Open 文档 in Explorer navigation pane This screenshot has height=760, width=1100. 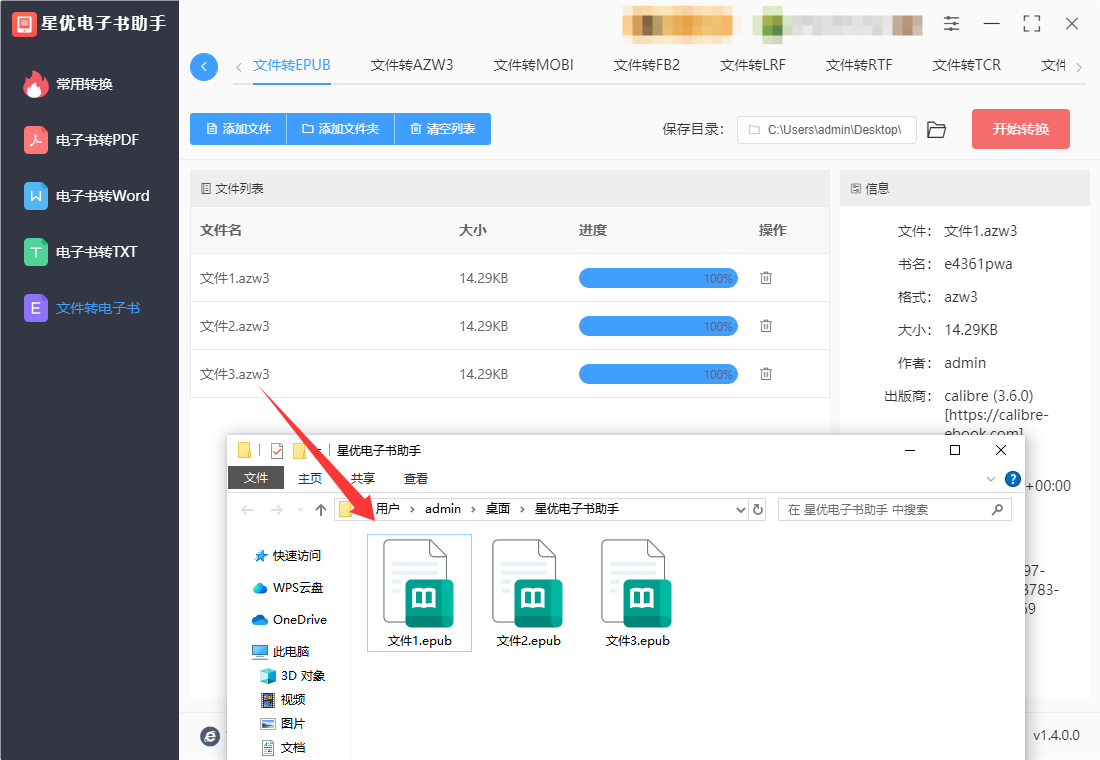(x=283, y=747)
